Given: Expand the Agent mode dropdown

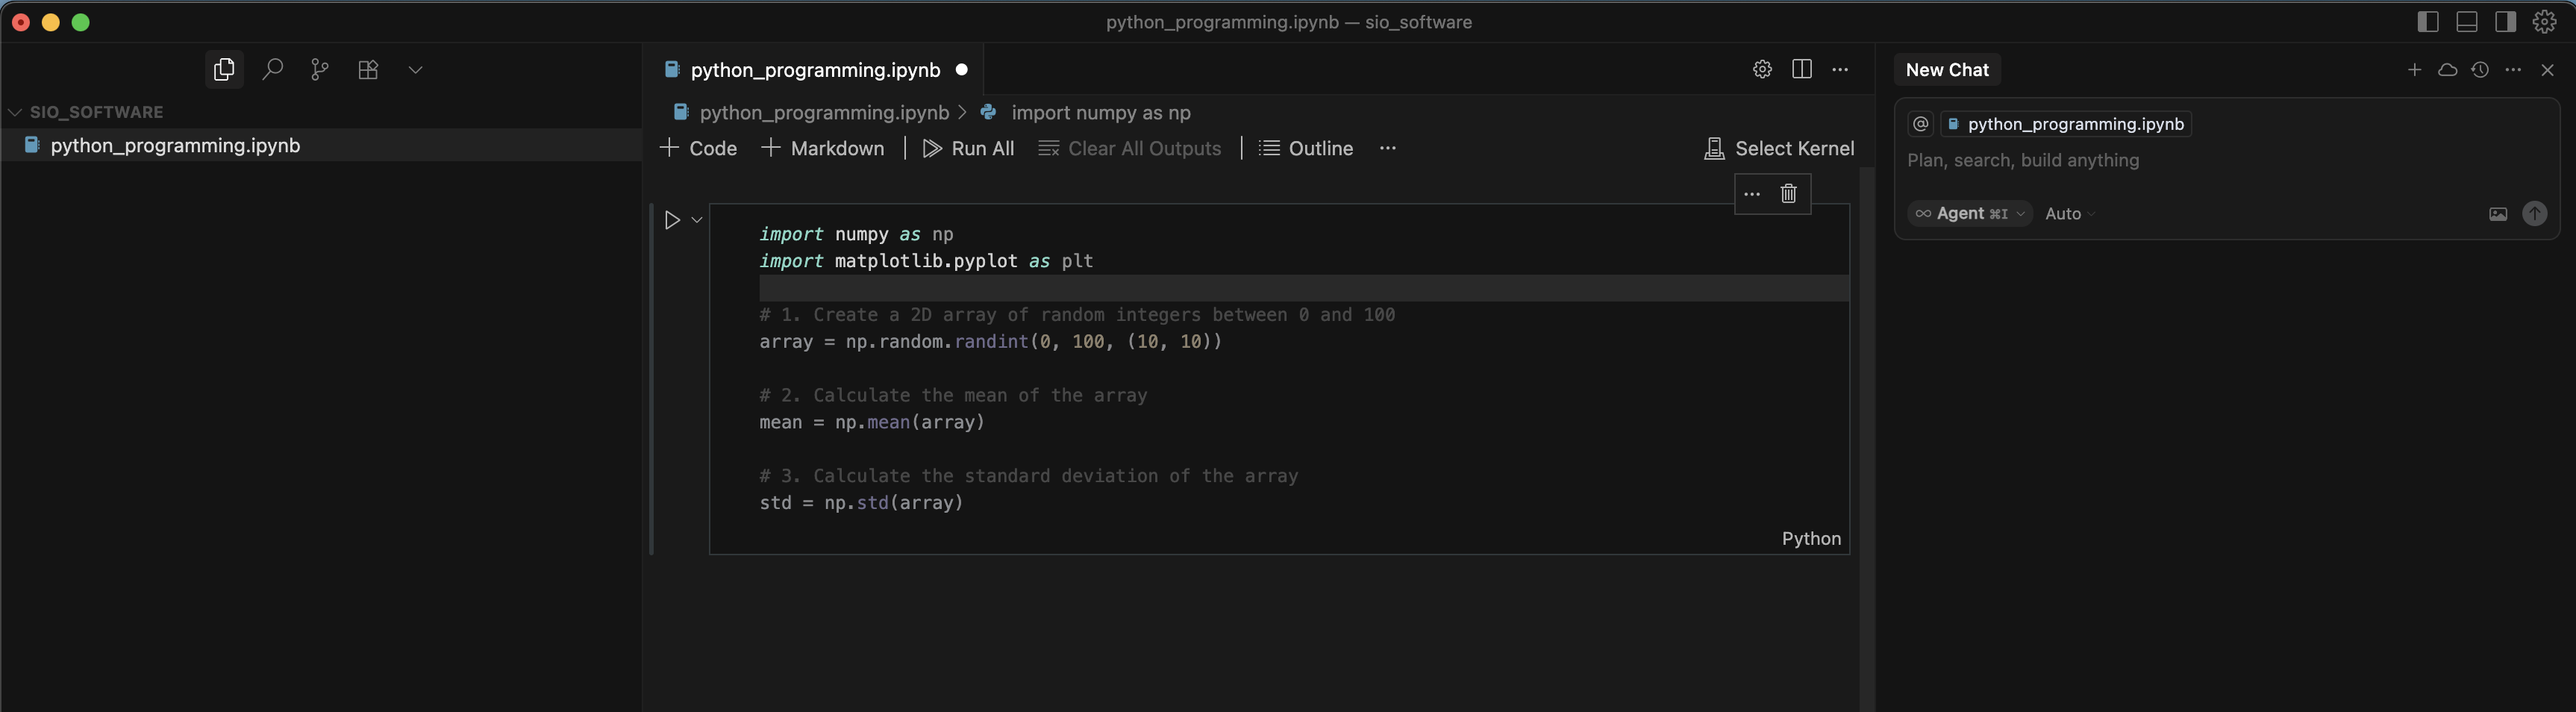Looking at the screenshot, I should coord(1969,214).
